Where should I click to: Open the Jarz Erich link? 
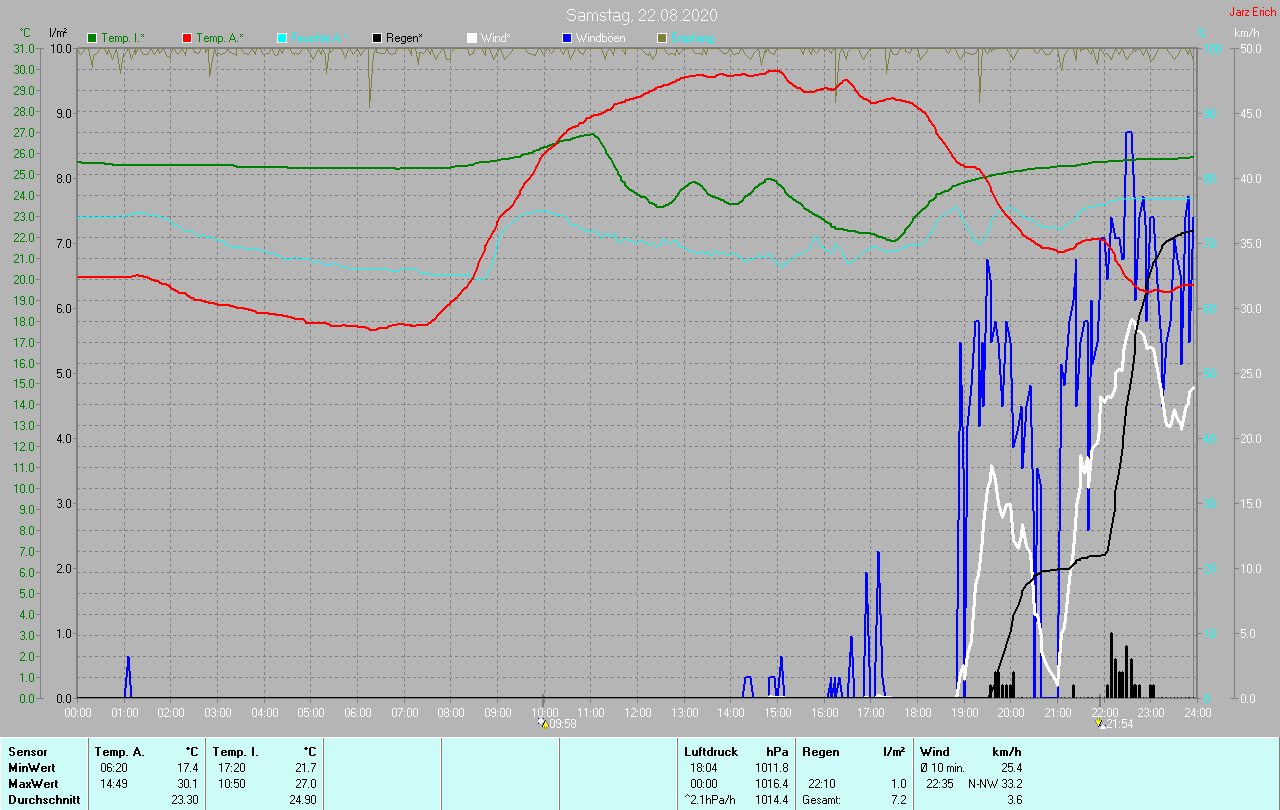pos(1252,12)
